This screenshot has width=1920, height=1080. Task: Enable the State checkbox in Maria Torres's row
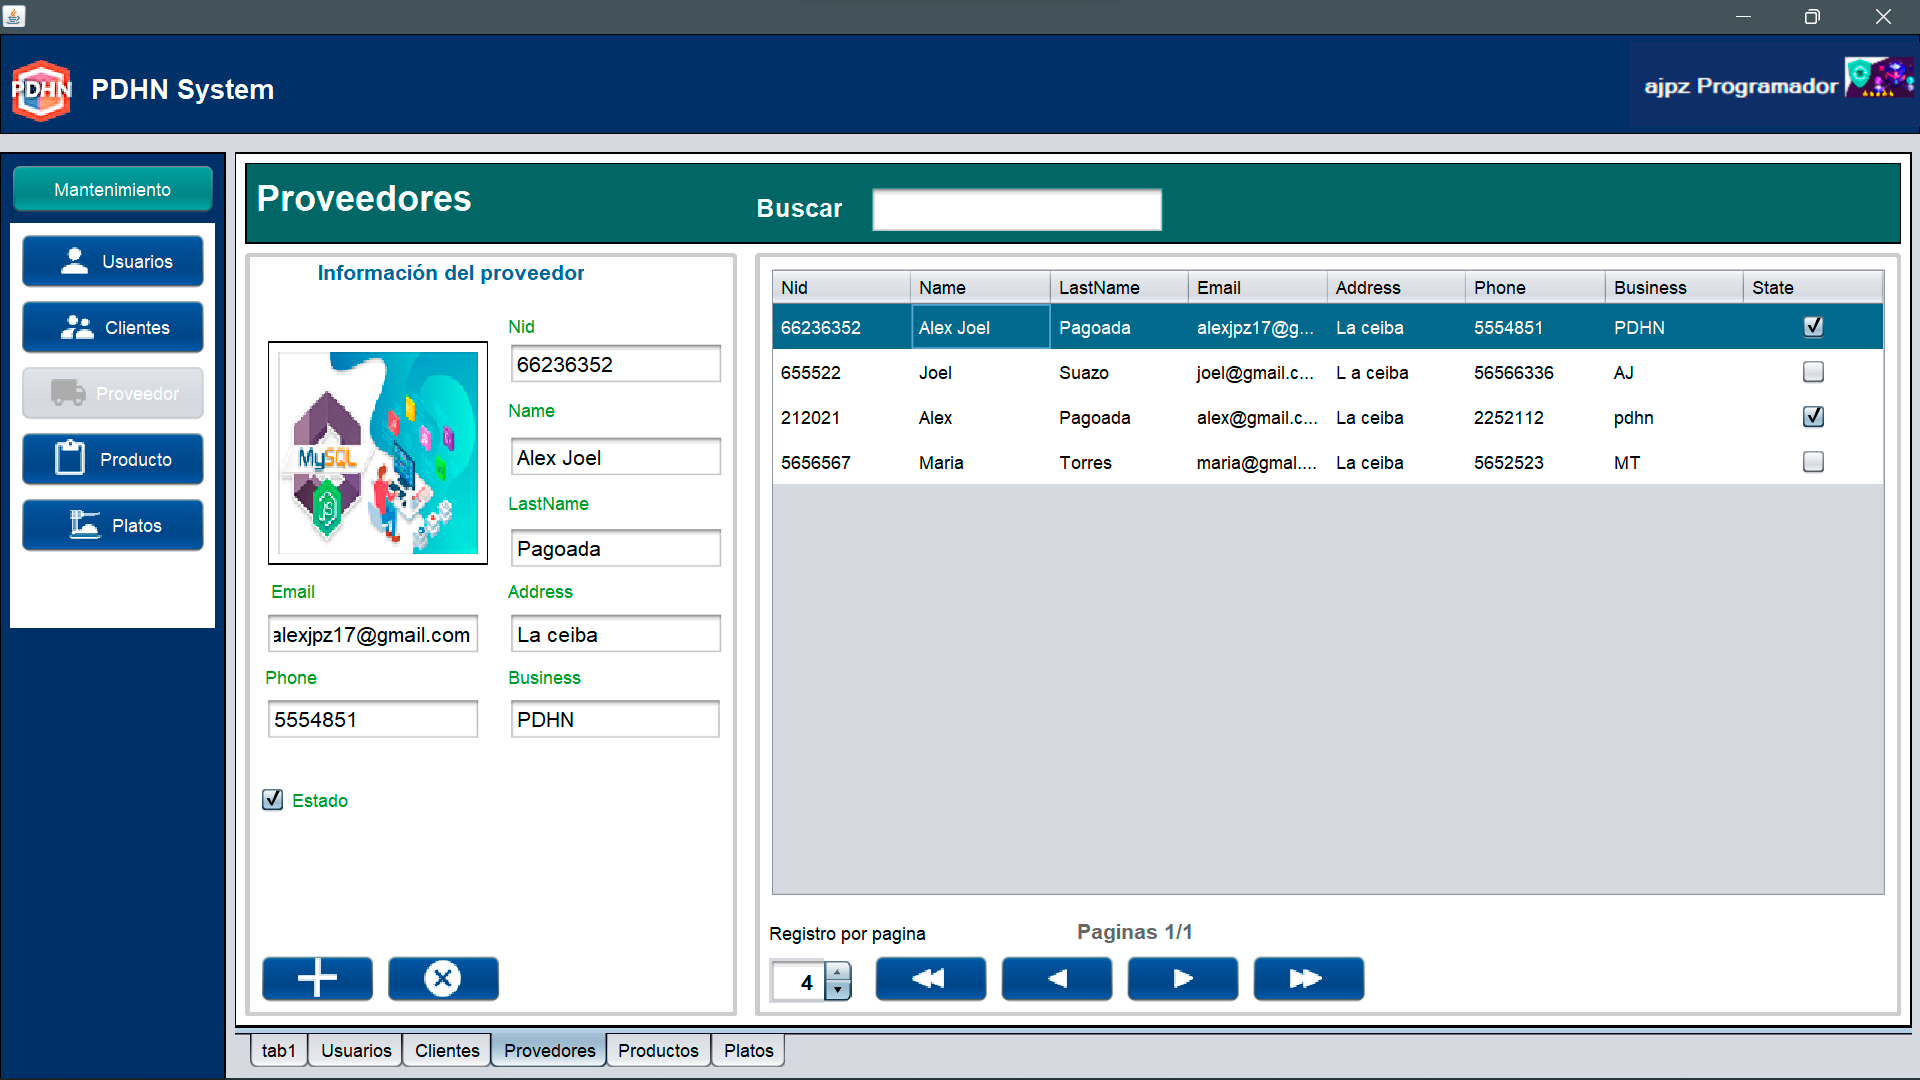coord(1812,462)
